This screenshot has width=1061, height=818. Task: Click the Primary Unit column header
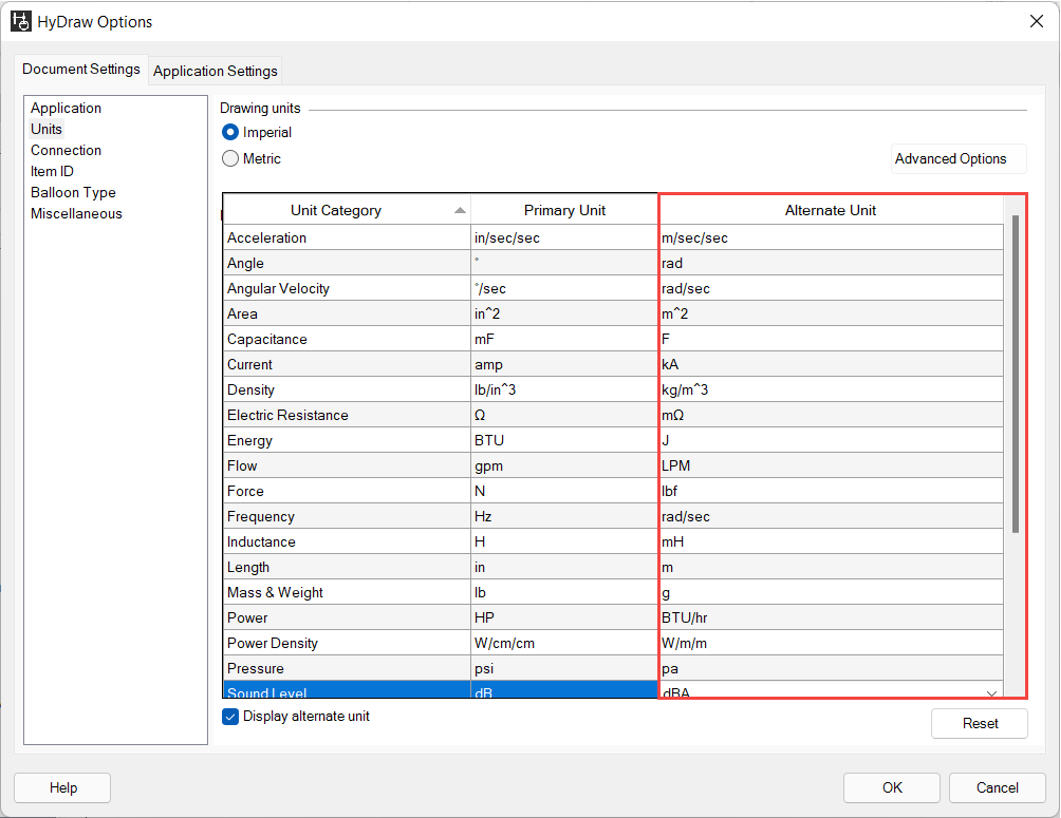(564, 210)
